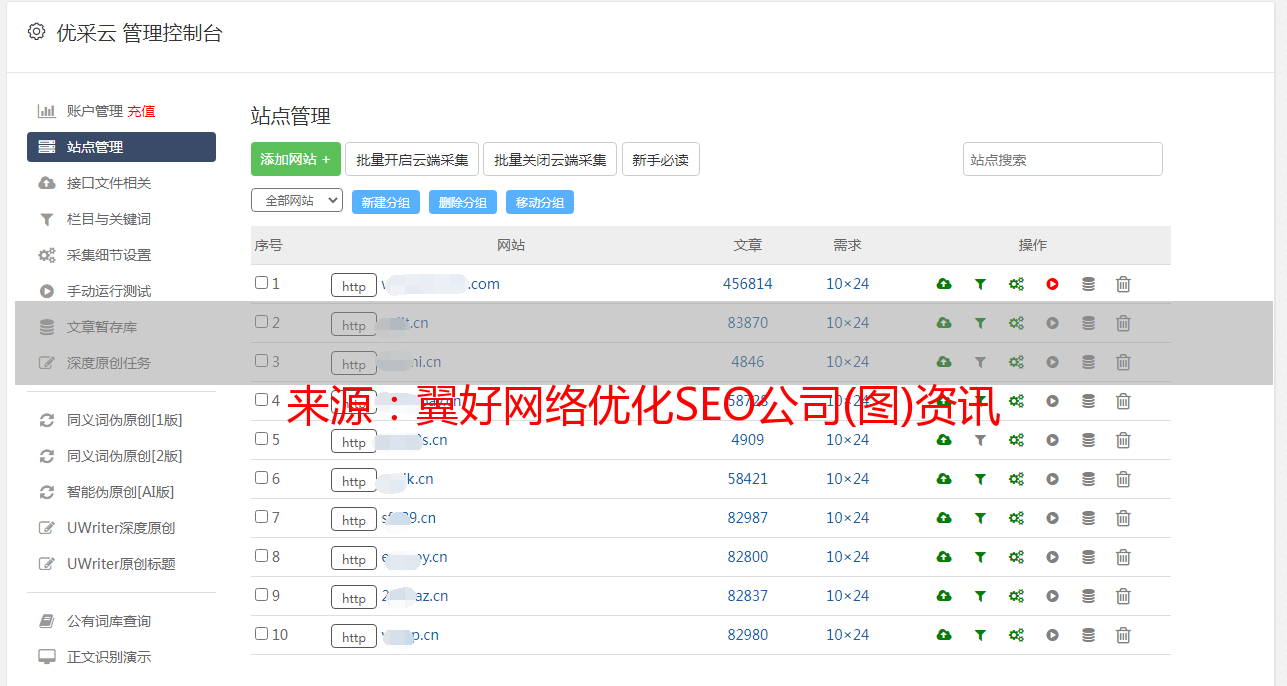
Task: Tick the checkbox for row 1
Action: (261, 283)
